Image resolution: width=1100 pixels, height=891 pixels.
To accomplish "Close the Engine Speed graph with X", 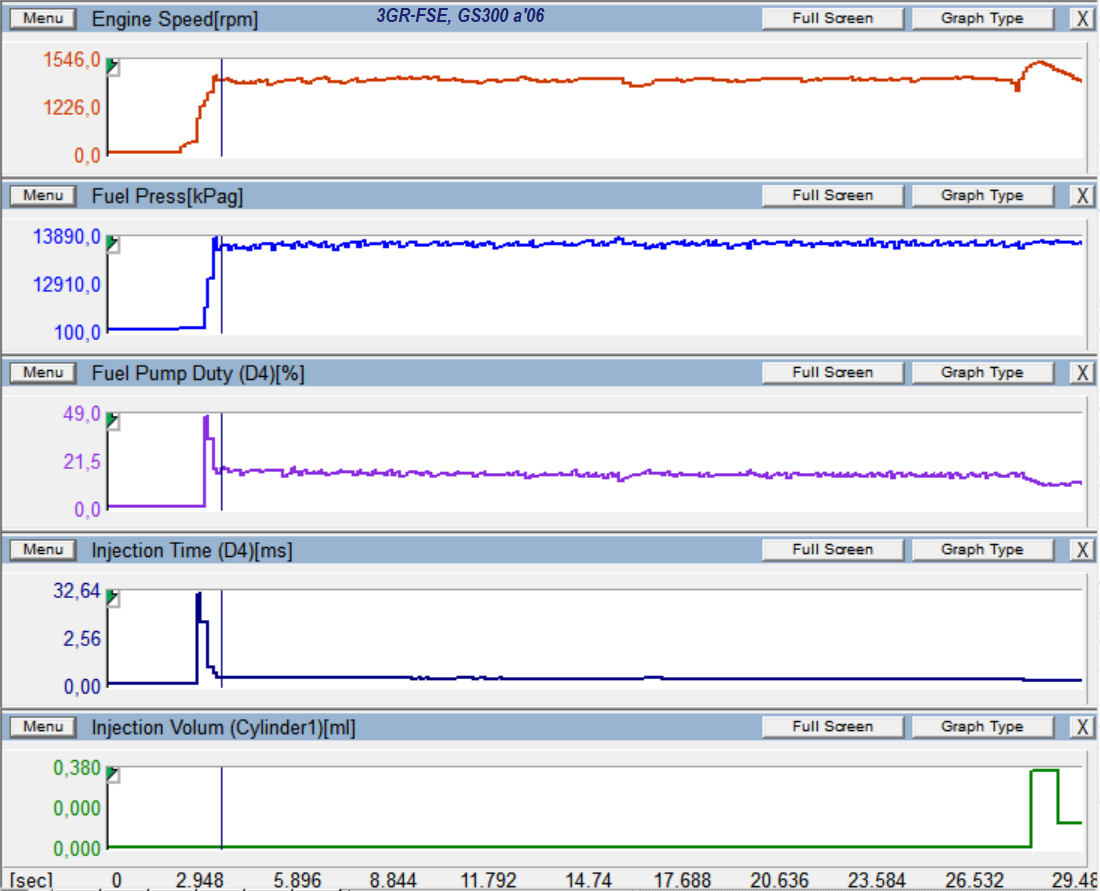I will [x=1082, y=19].
